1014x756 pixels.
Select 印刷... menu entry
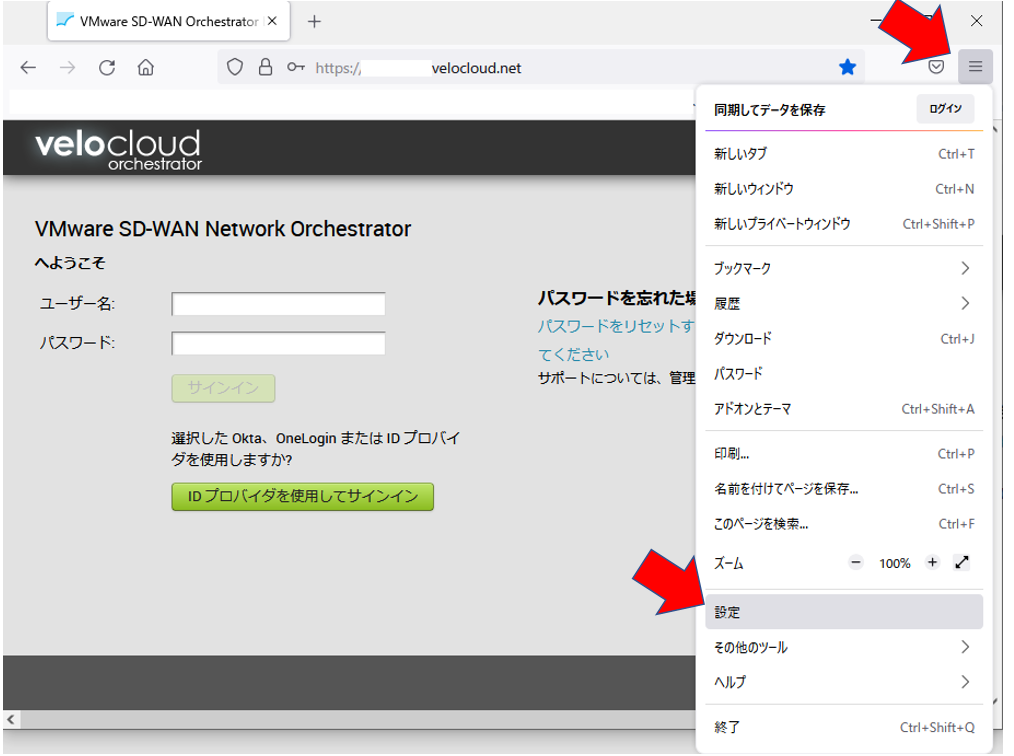point(844,454)
